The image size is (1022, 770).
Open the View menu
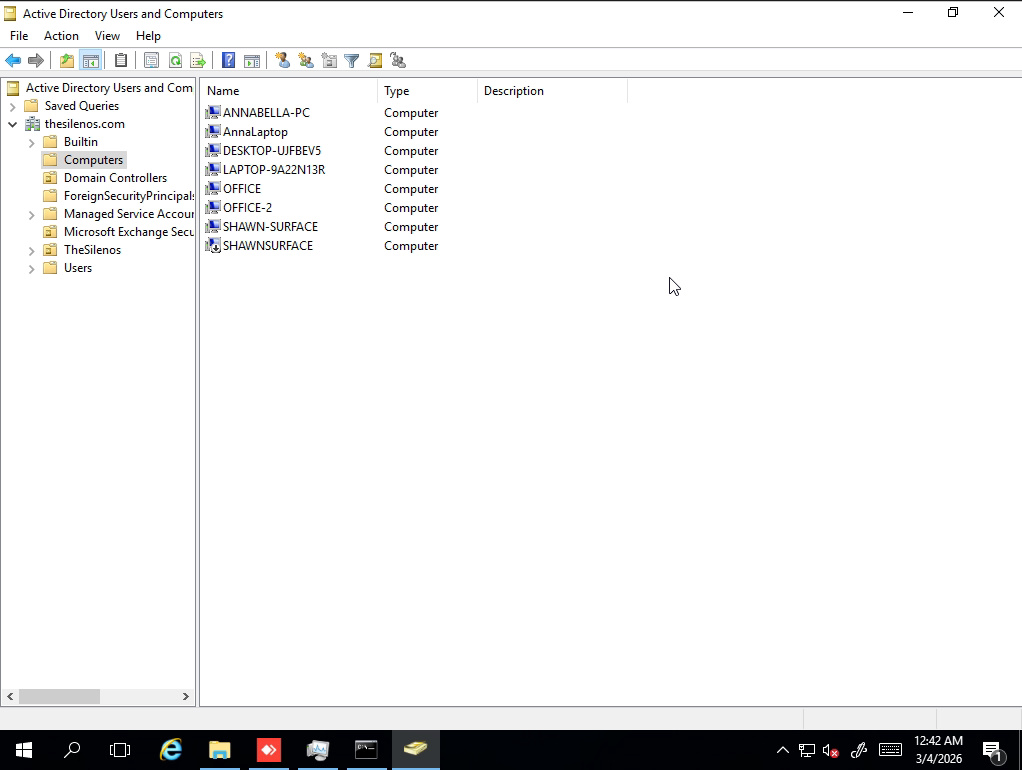(107, 36)
